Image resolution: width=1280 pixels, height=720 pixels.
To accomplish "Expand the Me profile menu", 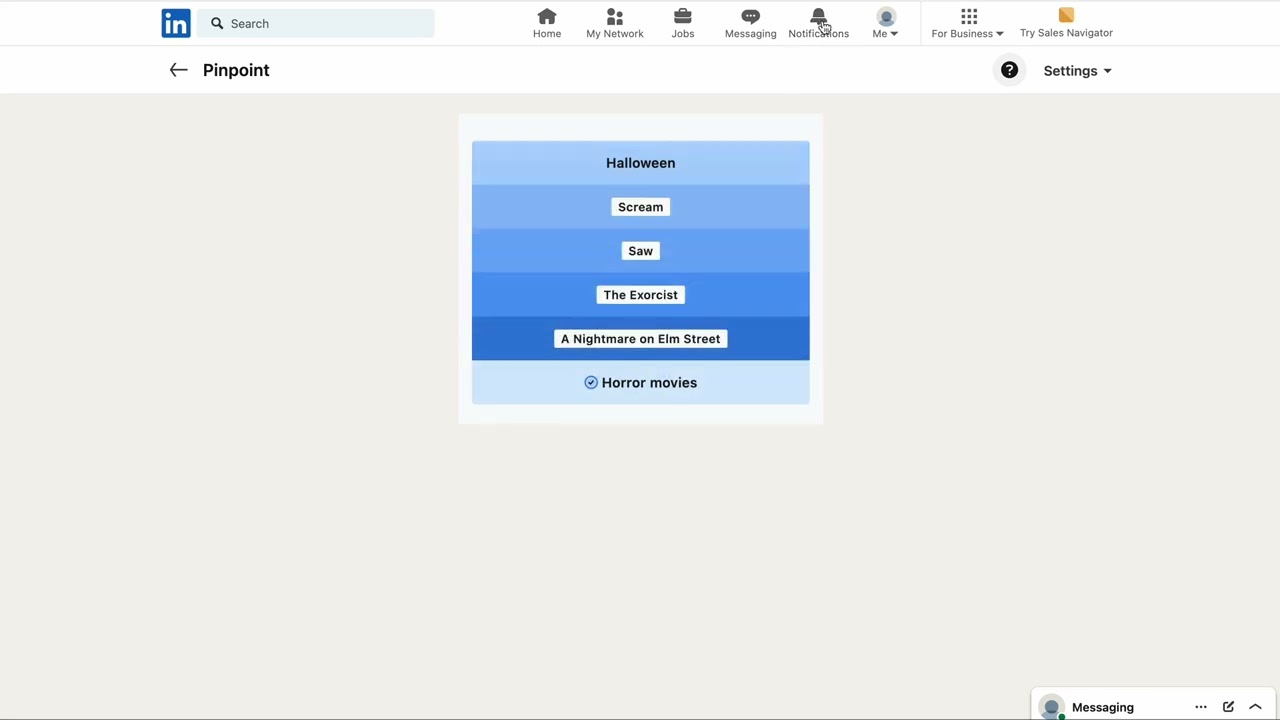I will (886, 23).
